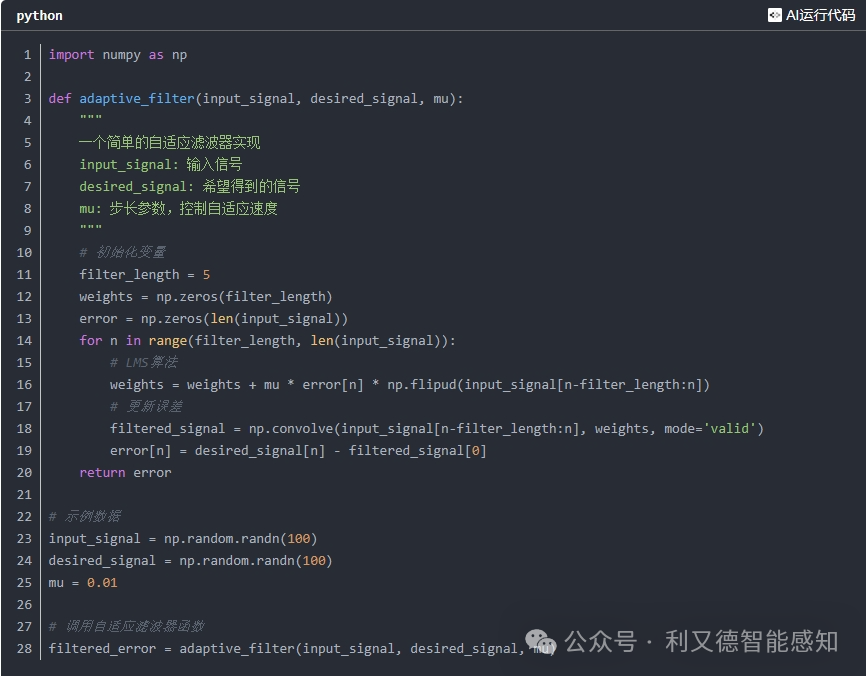Click line number 1
866x676 pixels.
pyautogui.click(x=28, y=55)
